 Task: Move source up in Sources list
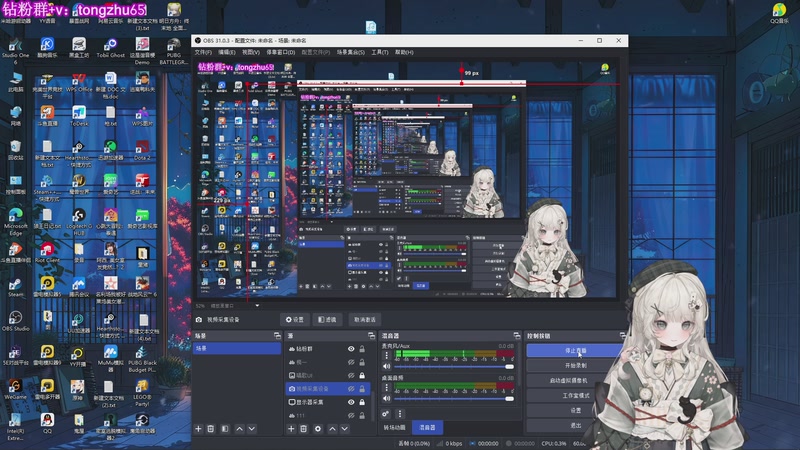point(332,429)
